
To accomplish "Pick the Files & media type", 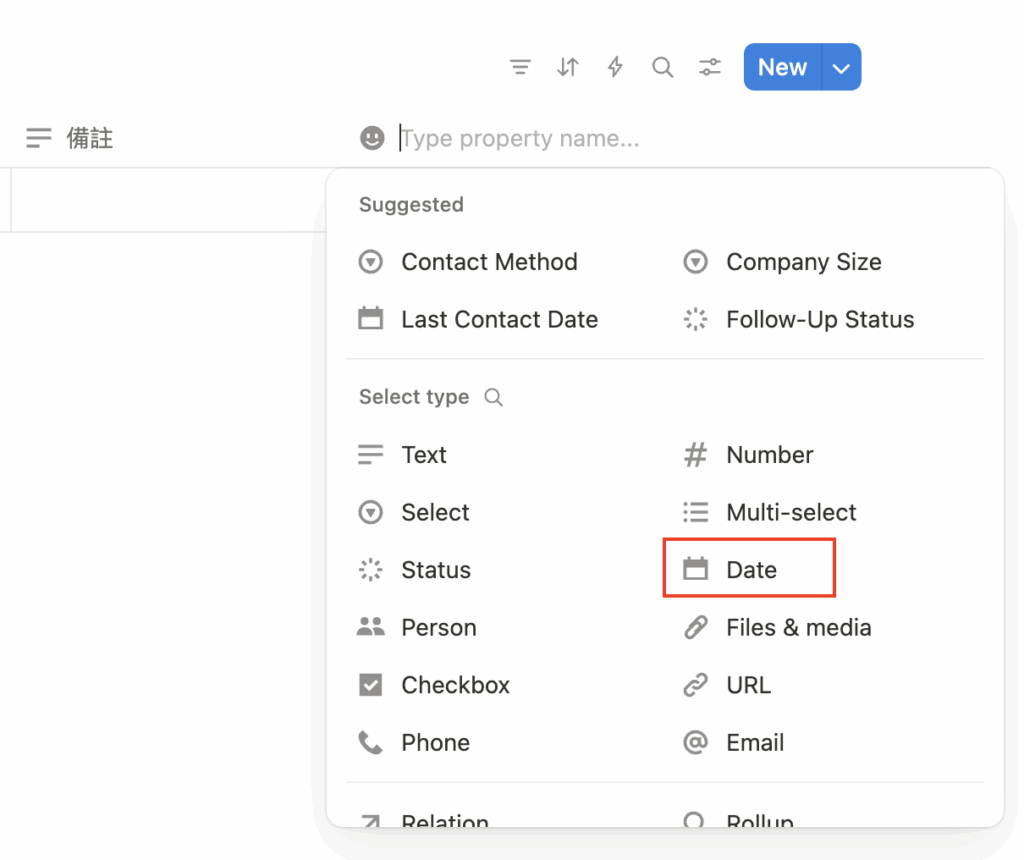I will 797,628.
